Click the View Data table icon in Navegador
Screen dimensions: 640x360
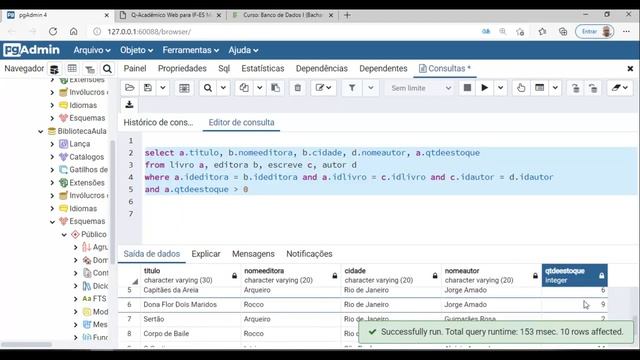(x=72, y=69)
